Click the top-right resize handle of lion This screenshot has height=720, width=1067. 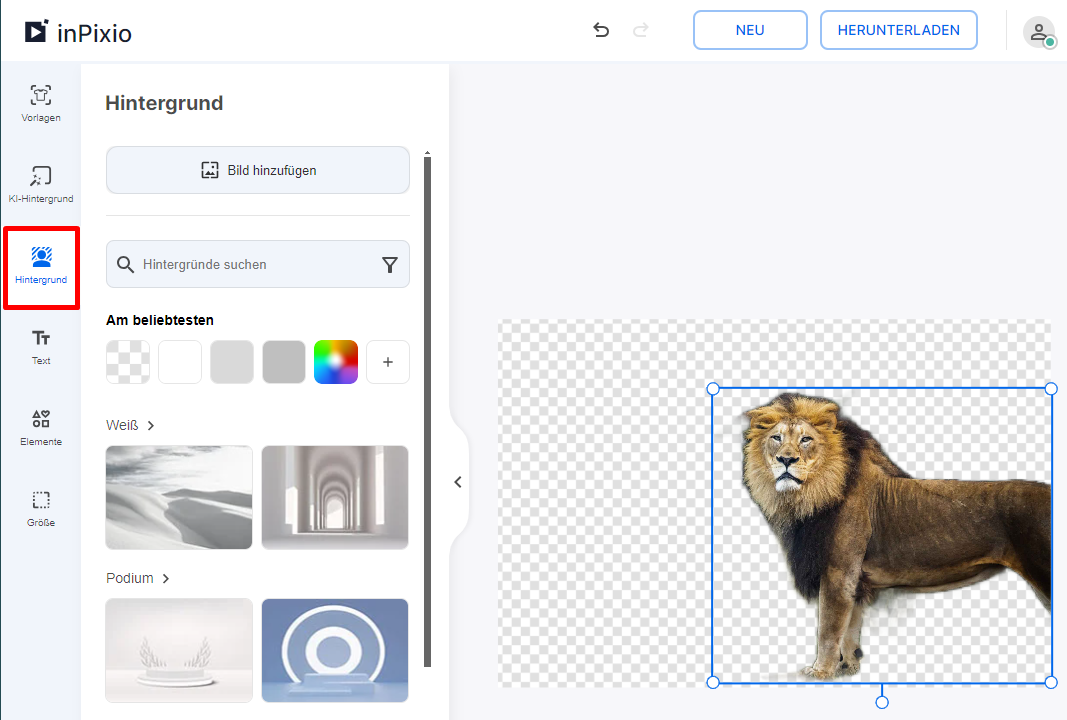pyautogui.click(x=1051, y=389)
